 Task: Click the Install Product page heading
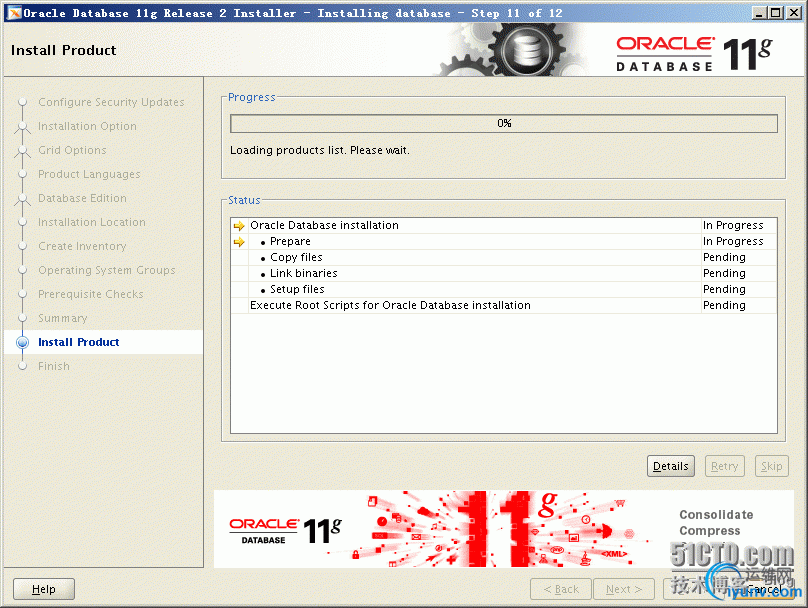pyautogui.click(x=63, y=50)
